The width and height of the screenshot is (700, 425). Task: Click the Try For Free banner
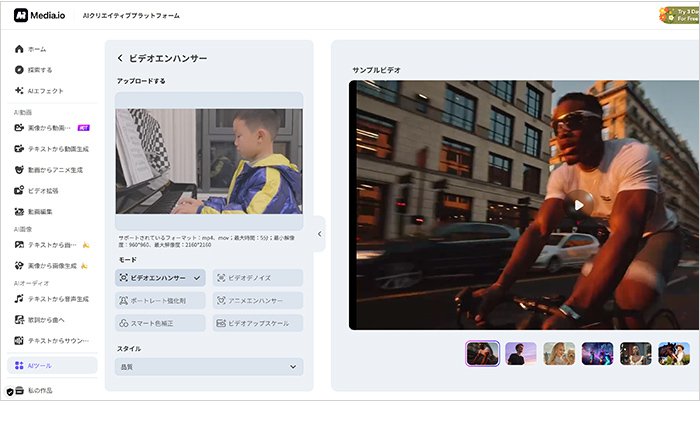tap(679, 15)
